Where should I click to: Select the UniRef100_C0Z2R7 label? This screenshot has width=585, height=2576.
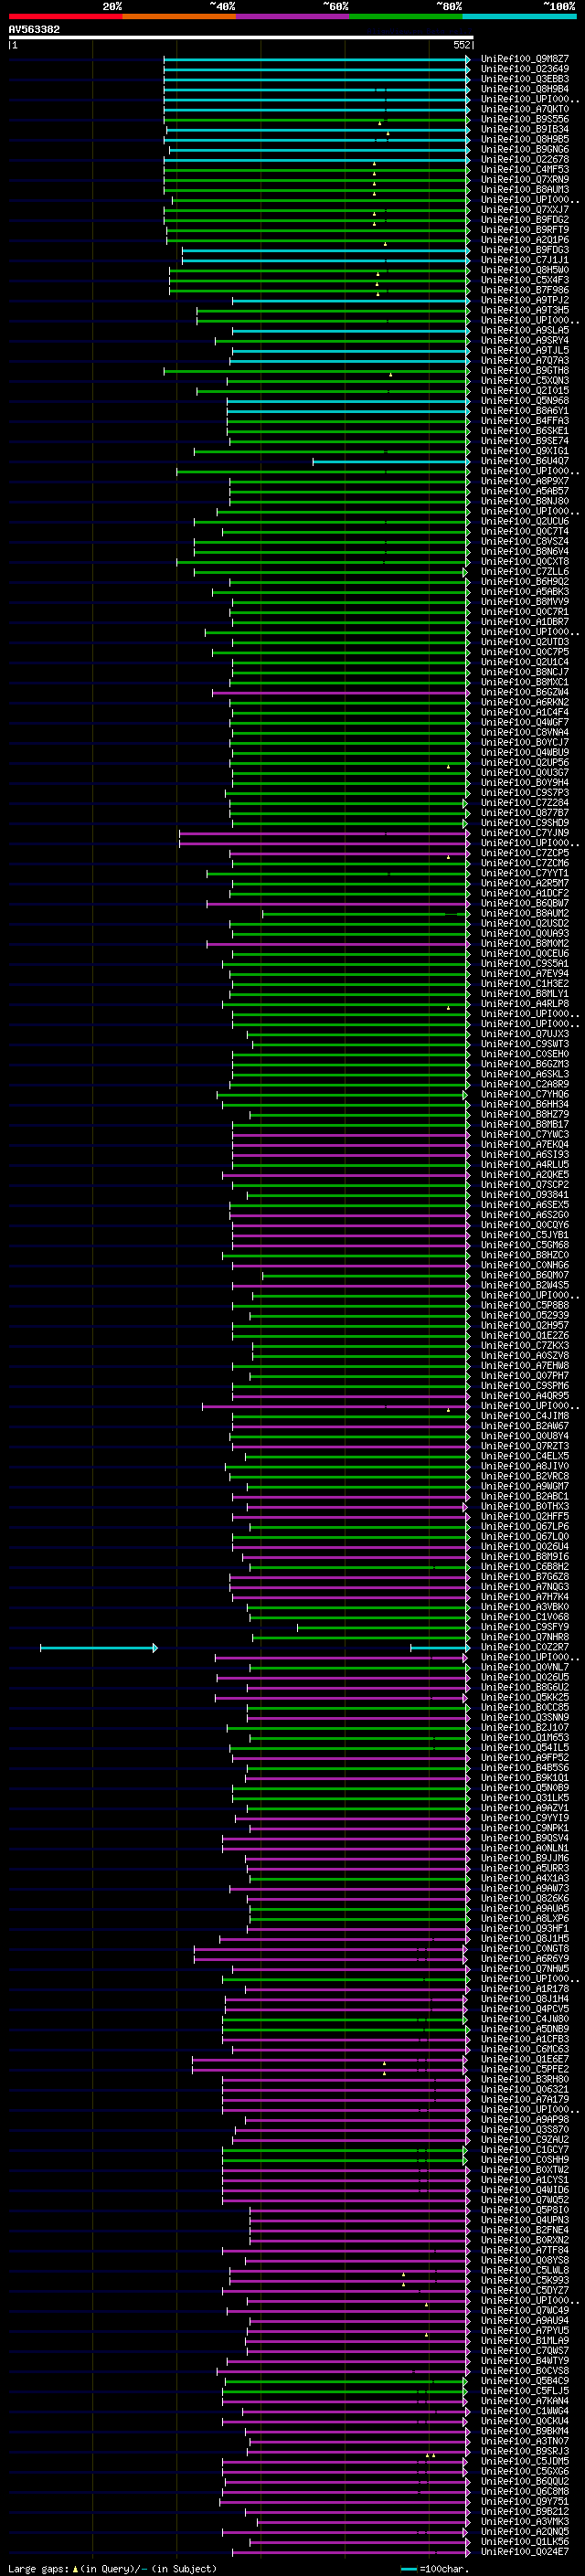click(525, 1647)
